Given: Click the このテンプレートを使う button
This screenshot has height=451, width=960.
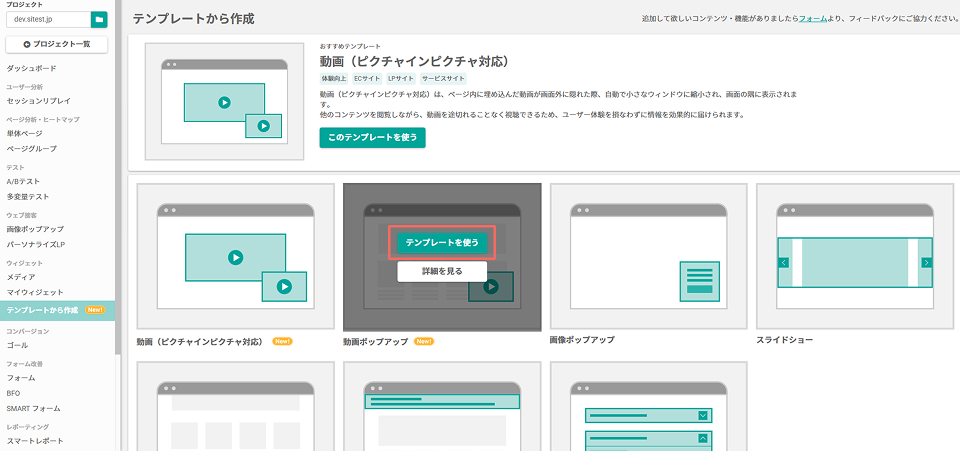Looking at the screenshot, I should coord(372,138).
